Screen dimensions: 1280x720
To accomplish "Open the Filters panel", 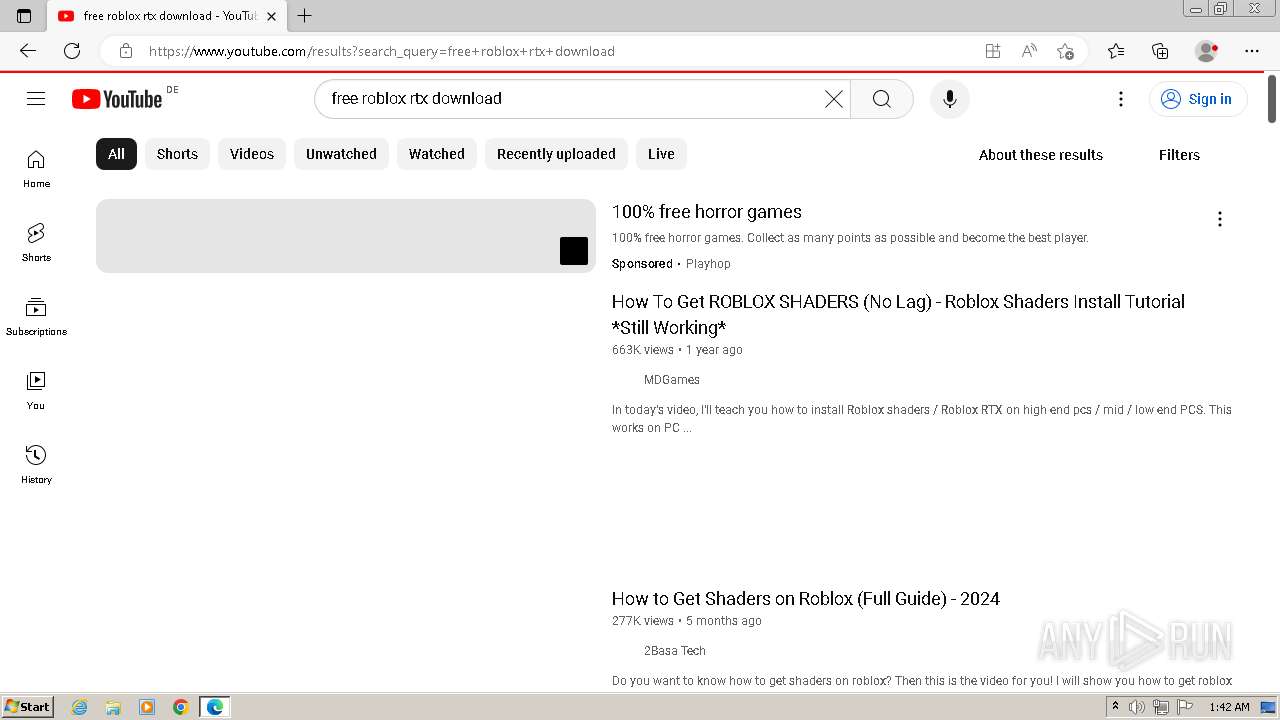I will (x=1179, y=155).
